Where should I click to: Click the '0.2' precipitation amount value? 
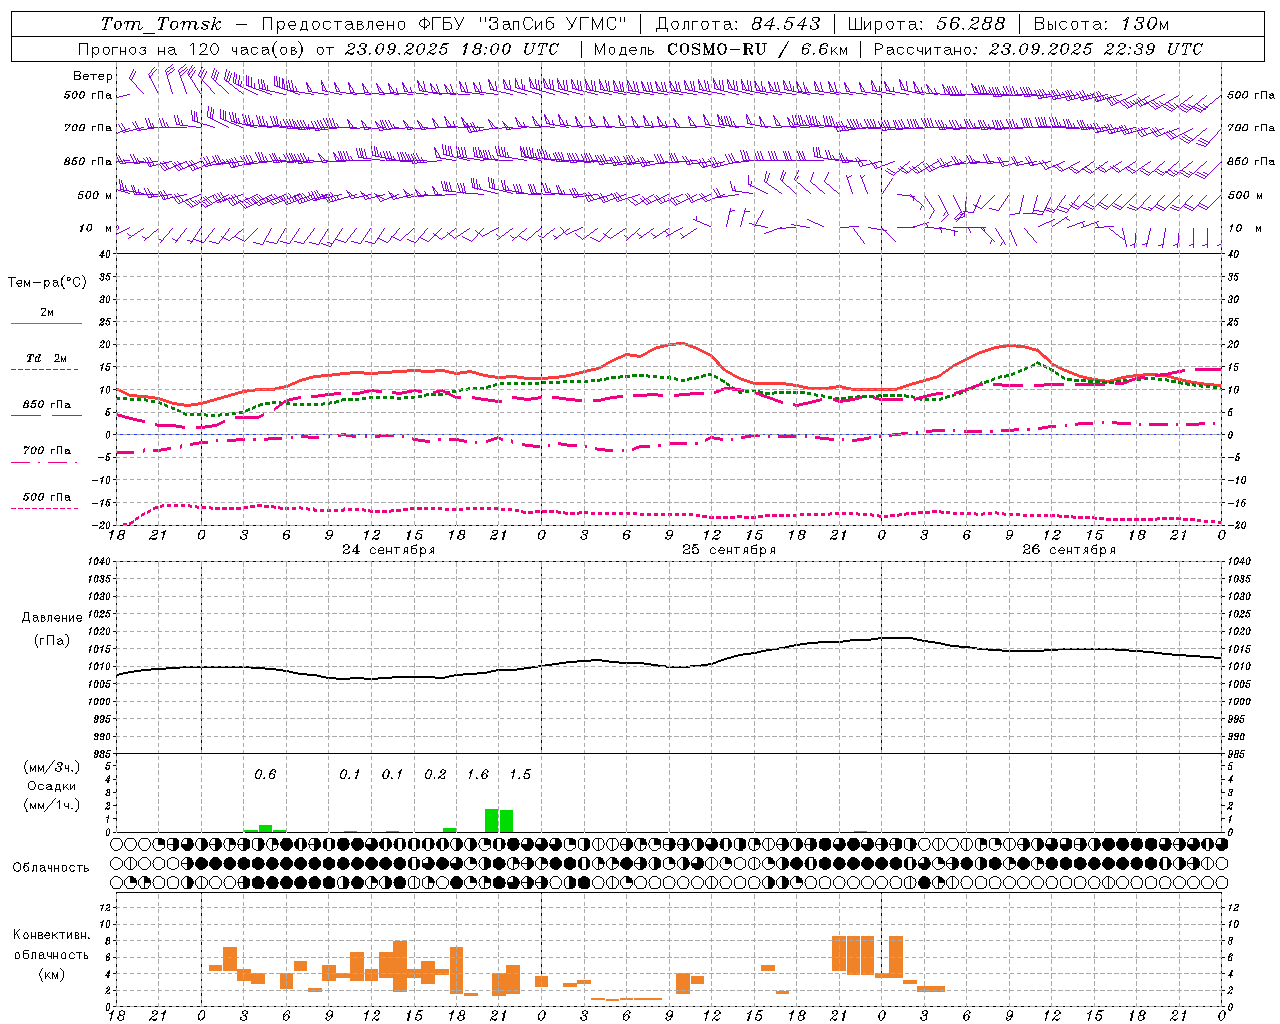[435, 775]
